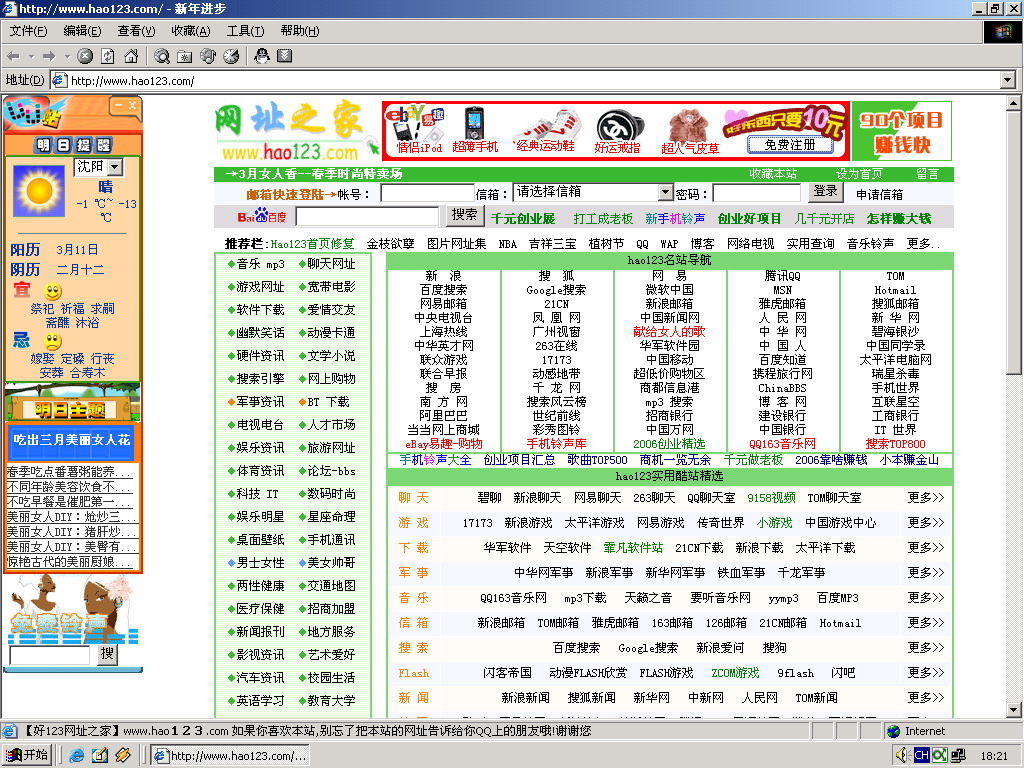Click the speaker volume tray icon
This screenshot has height=768, width=1024.
903,756
